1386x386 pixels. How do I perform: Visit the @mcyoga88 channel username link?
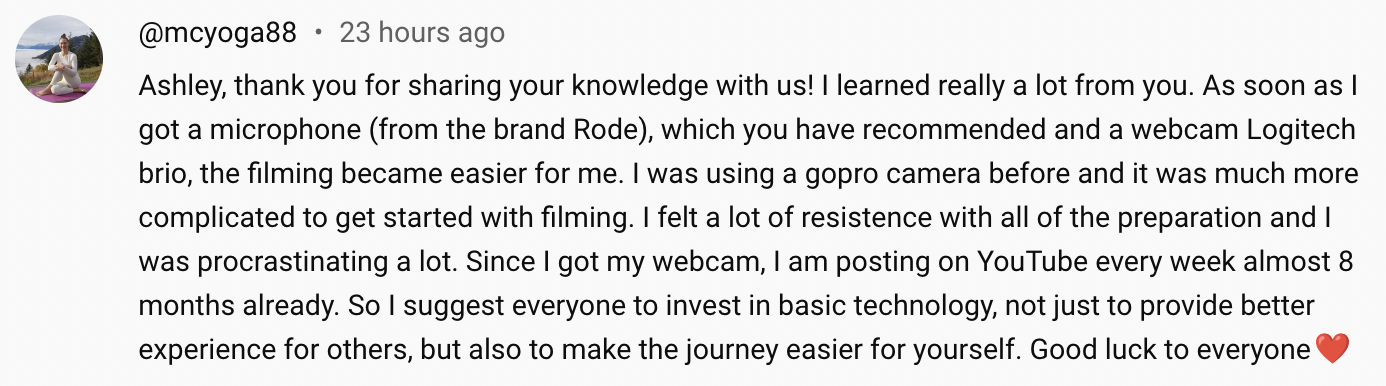218,33
